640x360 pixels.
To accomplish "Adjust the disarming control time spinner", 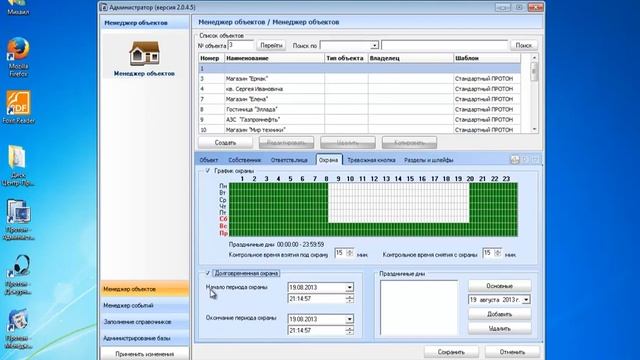I will 497,253.
